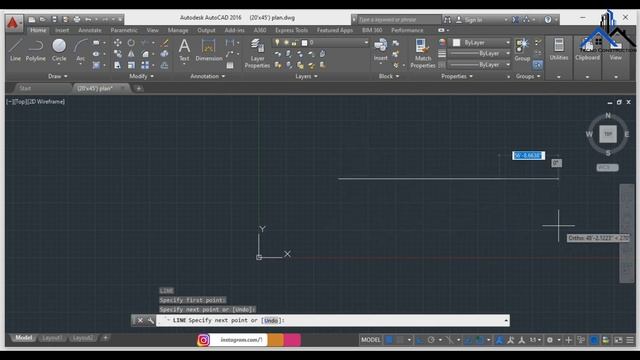Click the Table icon in Annotation panel
The height and width of the screenshot is (360, 640).
[x=230, y=65]
